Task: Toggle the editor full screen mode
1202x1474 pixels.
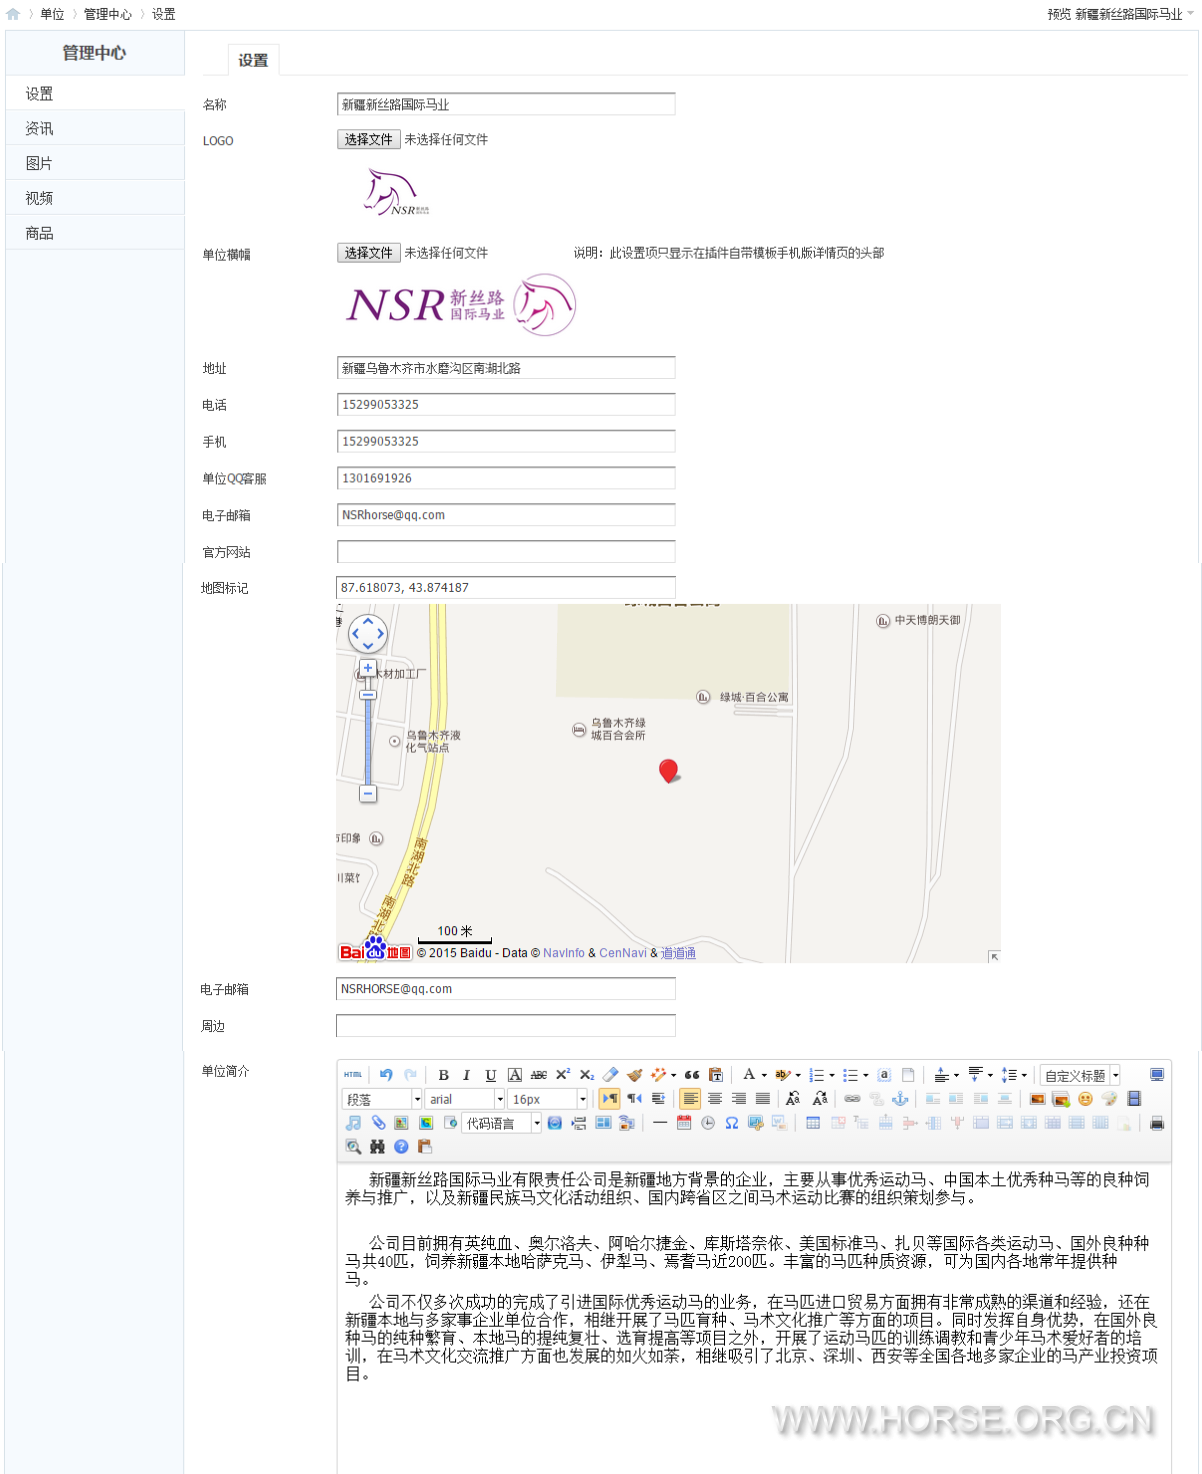Action: pyautogui.click(x=1157, y=1075)
